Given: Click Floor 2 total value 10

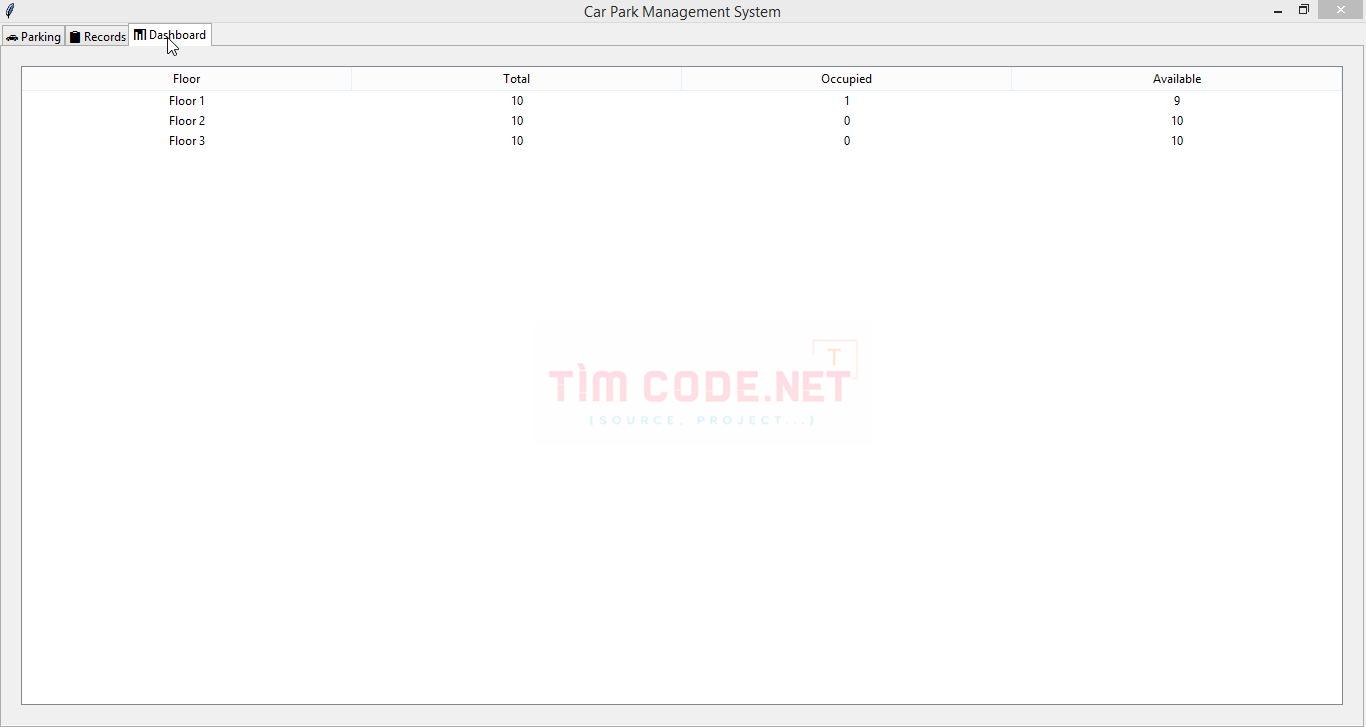Looking at the screenshot, I should click(517, 121).
